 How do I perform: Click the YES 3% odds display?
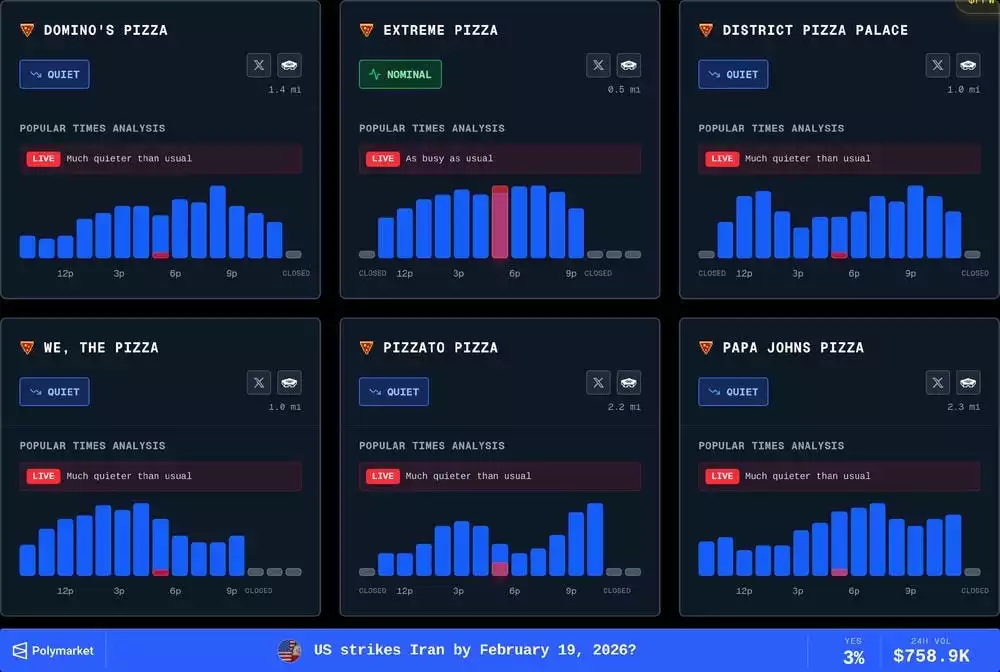click(x=854, y=651)
